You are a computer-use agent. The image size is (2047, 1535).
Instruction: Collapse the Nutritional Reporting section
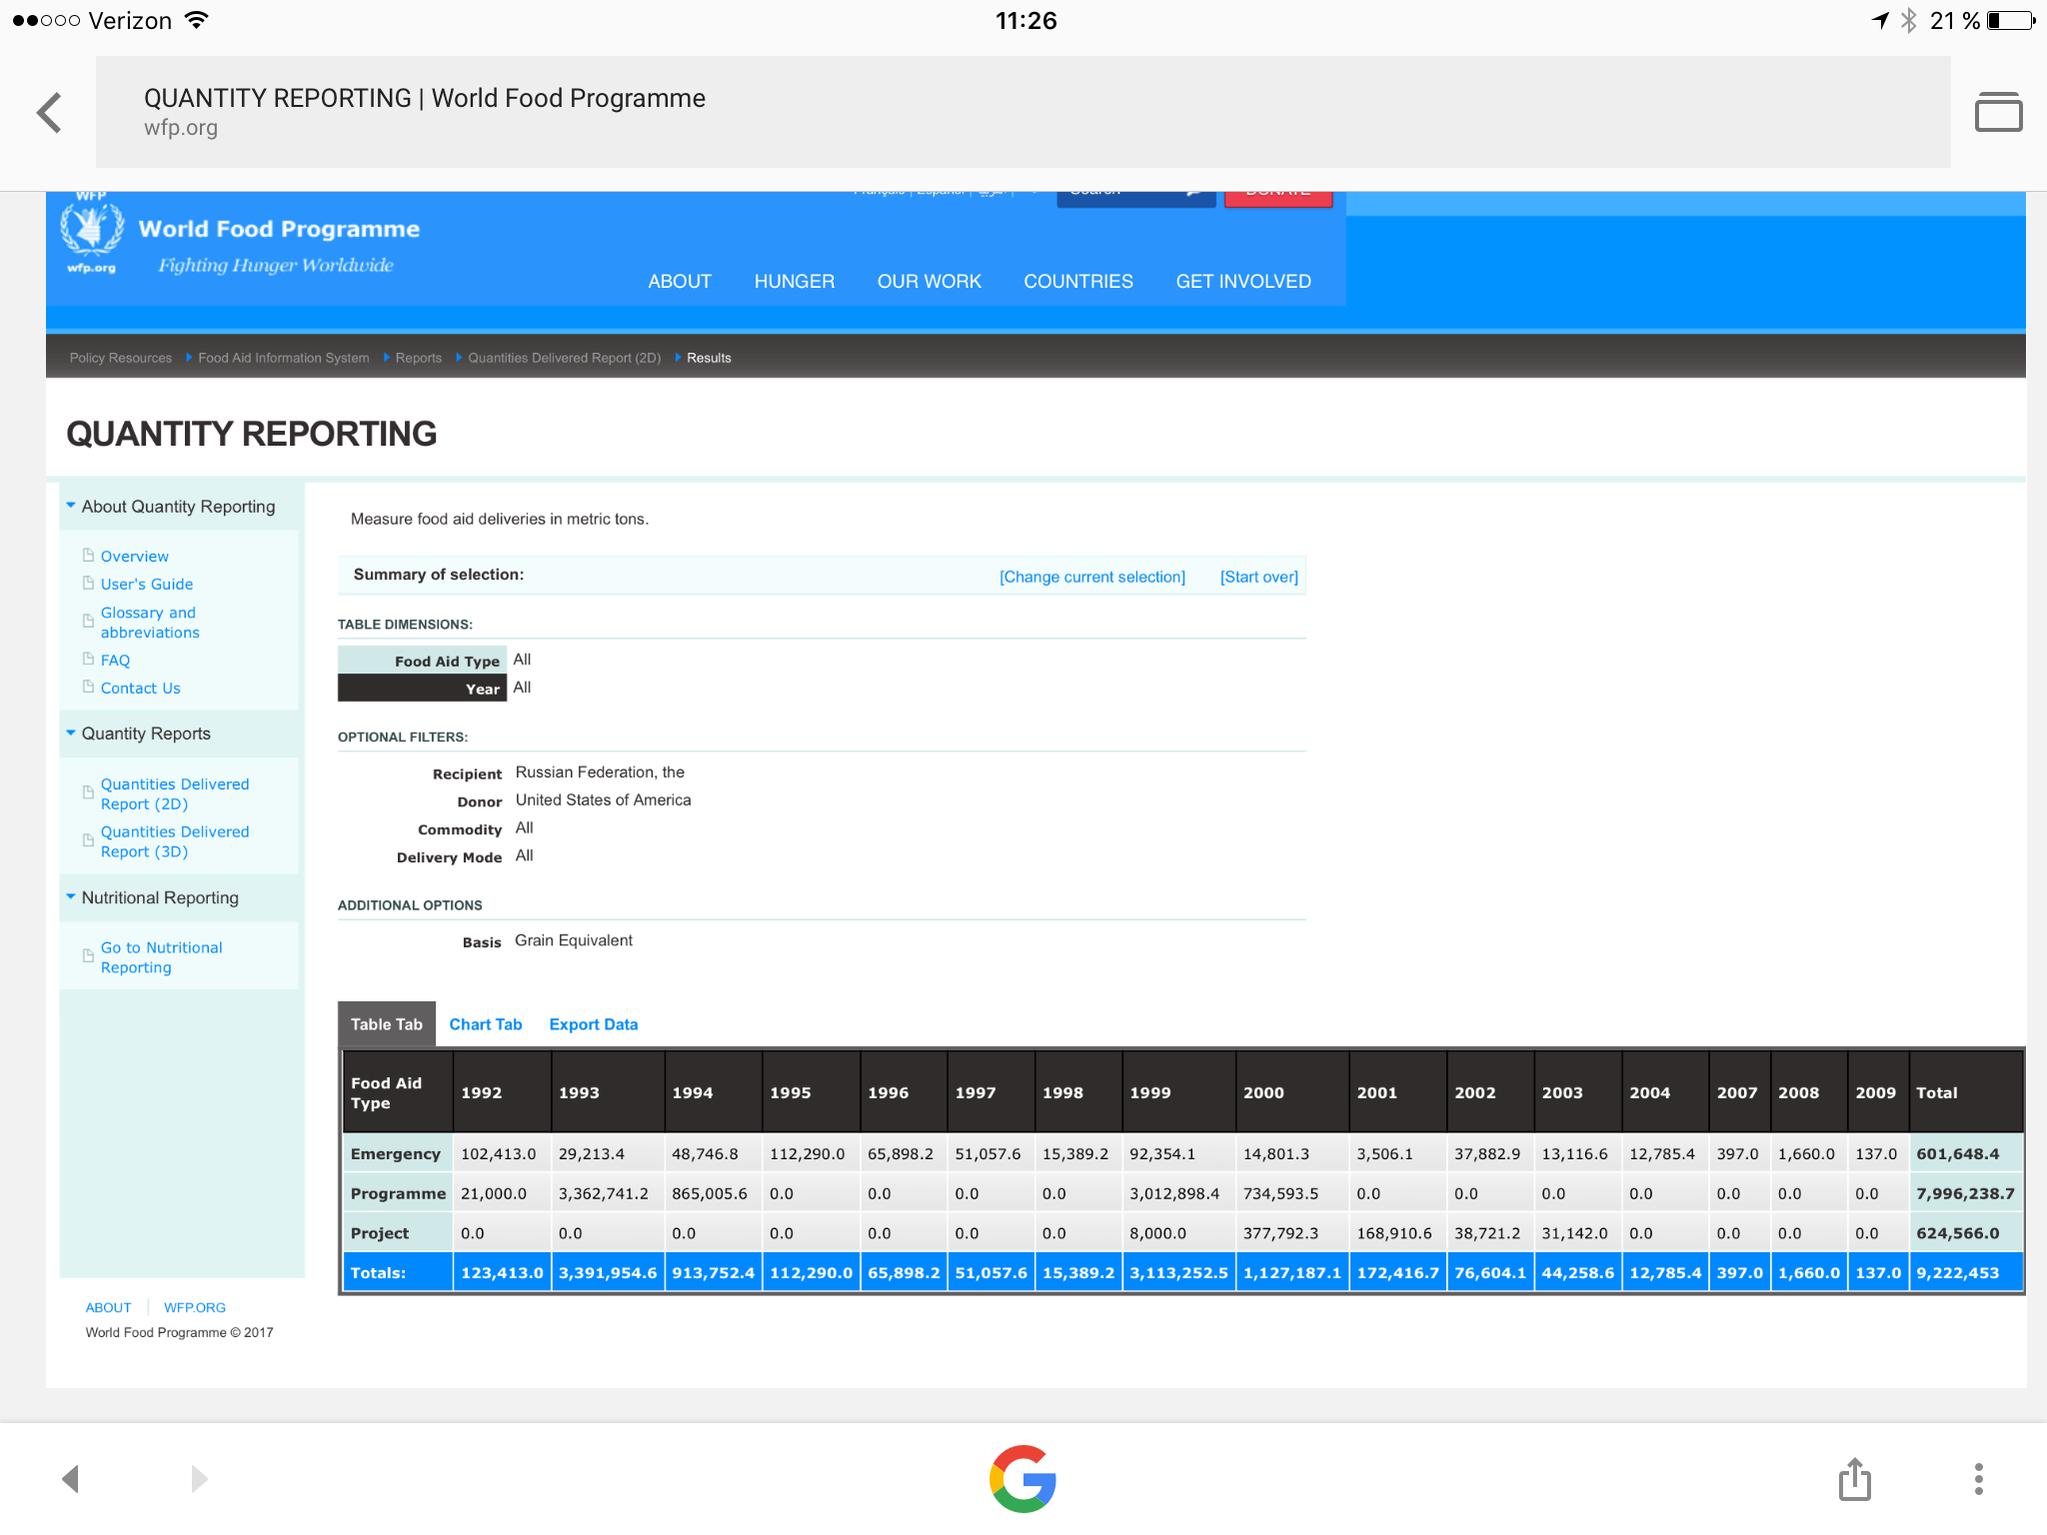[159, 897]
